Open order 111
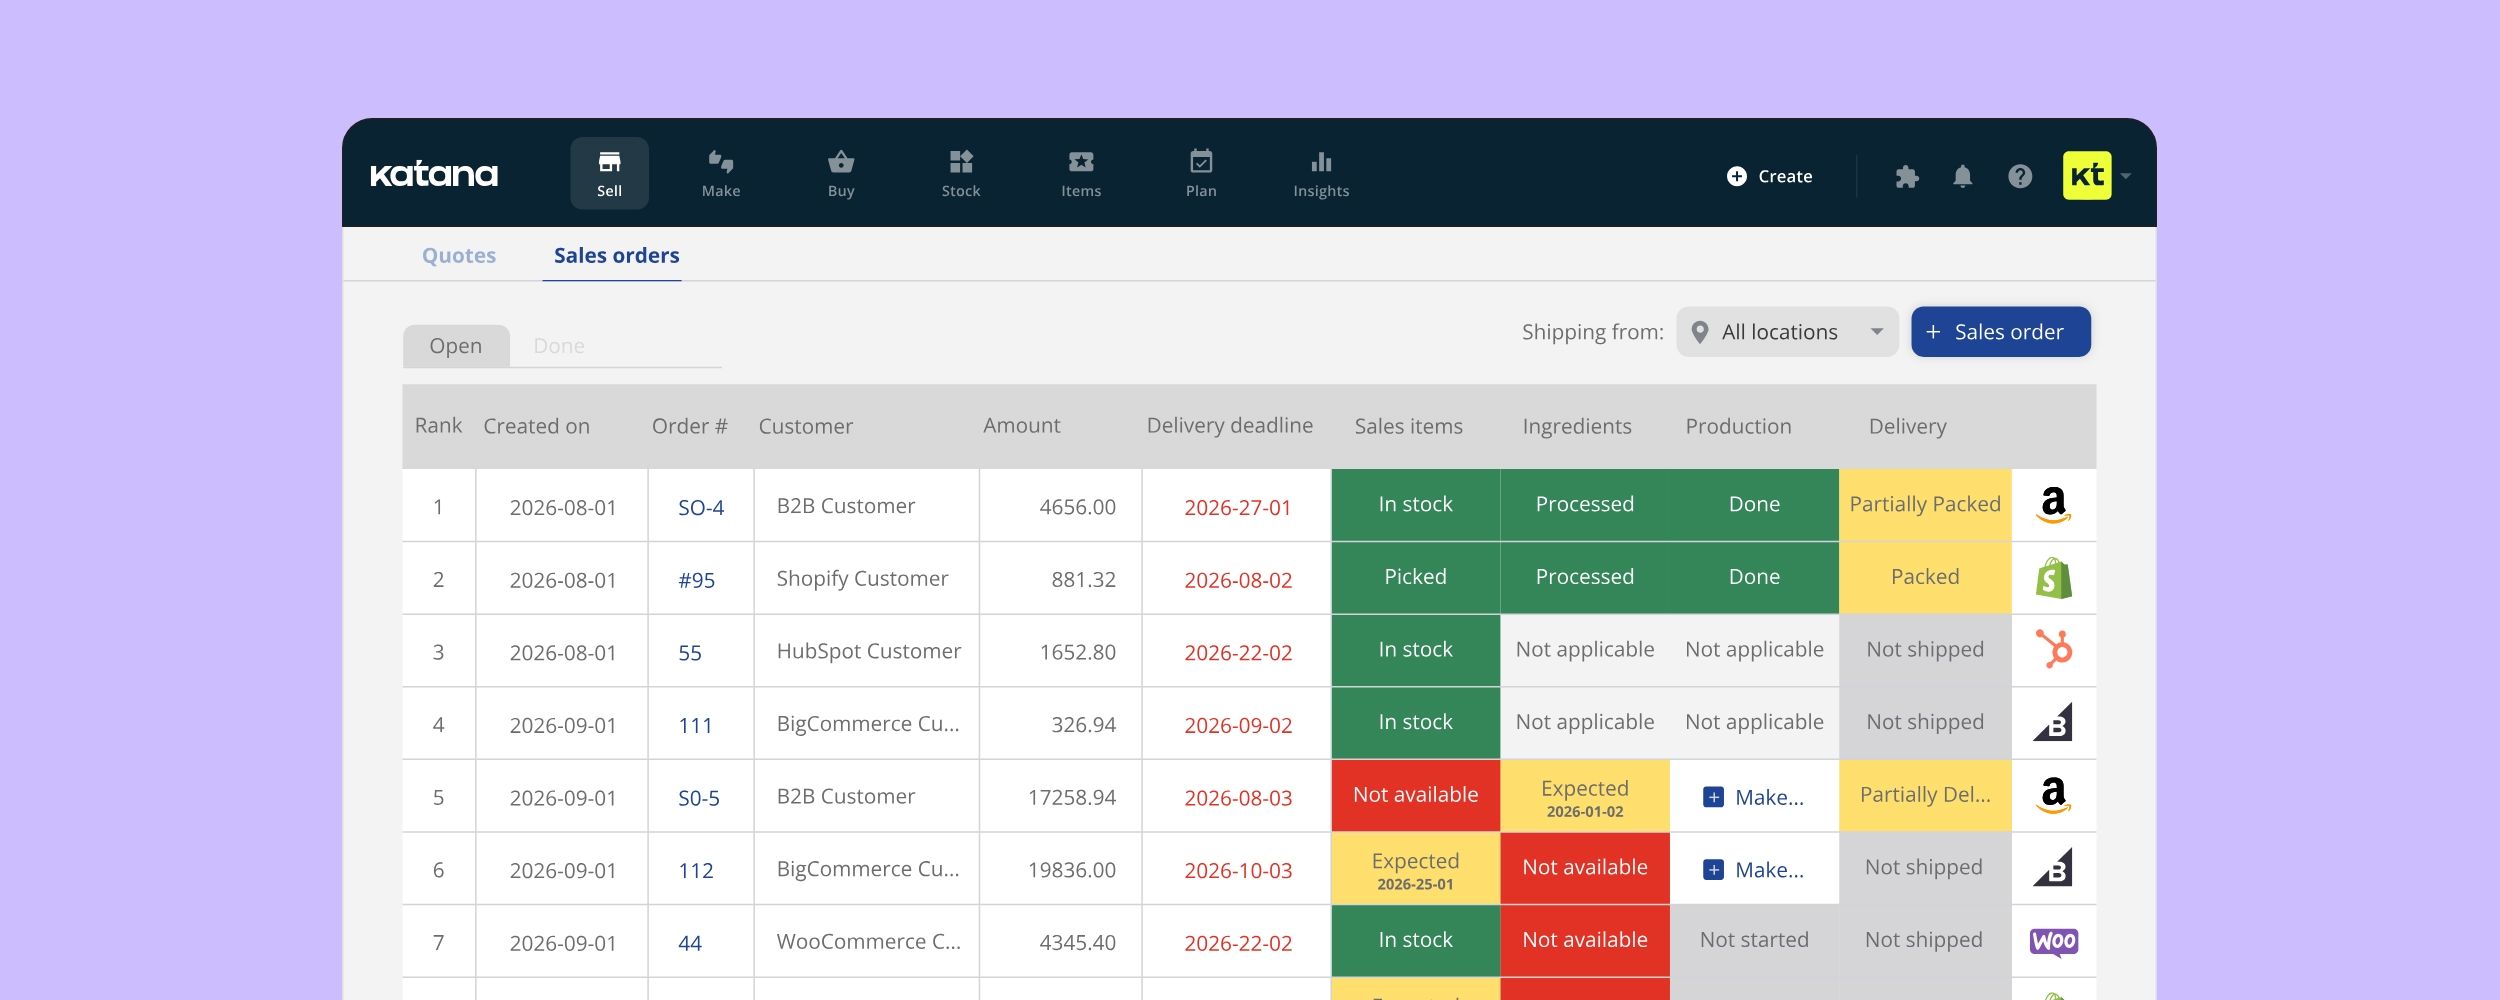This screenshot has width=2500, height=1000. 695,725
